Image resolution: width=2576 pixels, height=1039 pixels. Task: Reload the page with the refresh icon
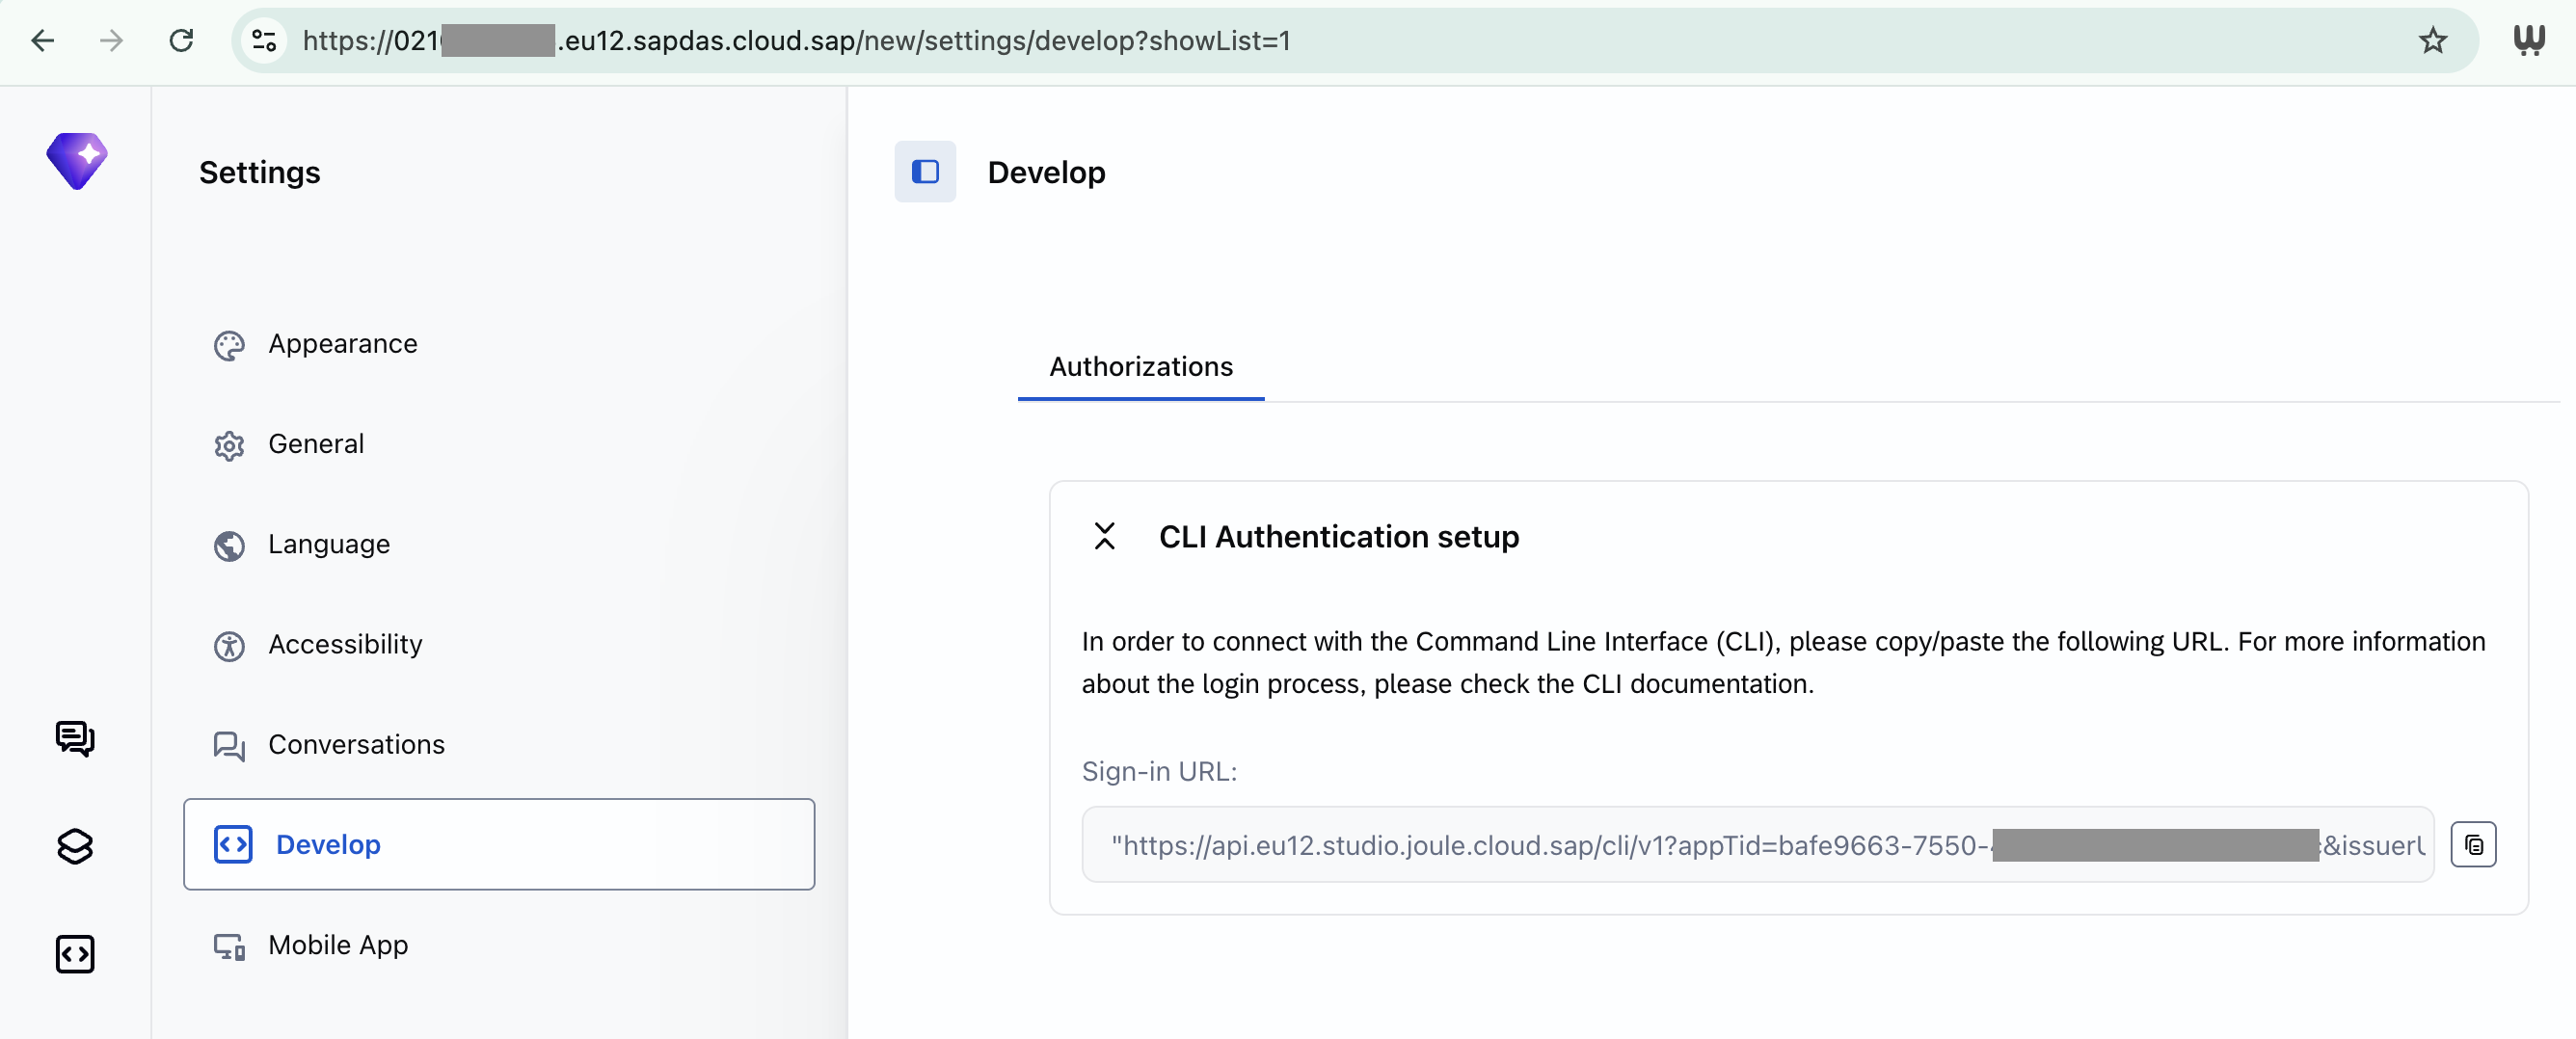click(181, 41)
